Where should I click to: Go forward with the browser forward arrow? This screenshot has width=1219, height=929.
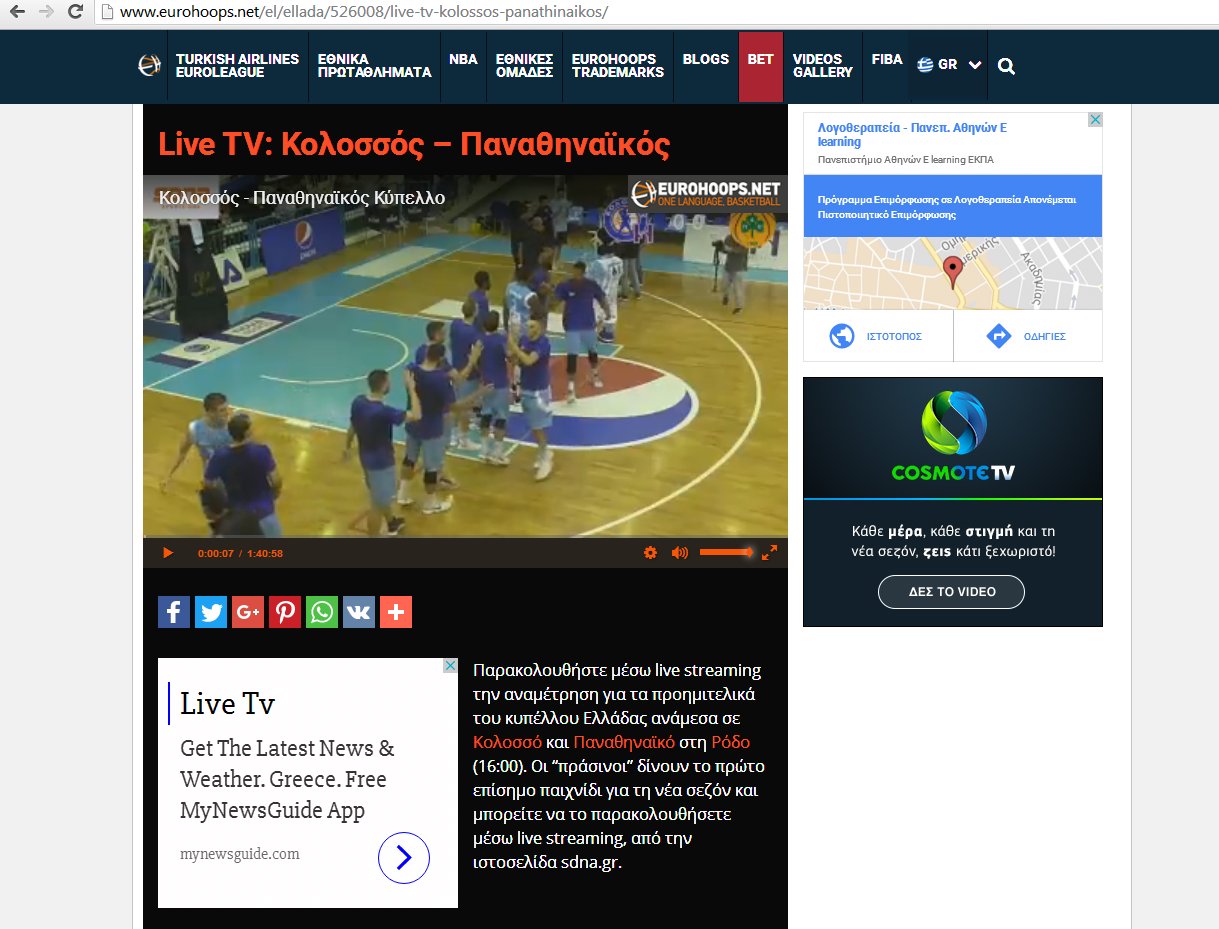(x=46, y=12)
